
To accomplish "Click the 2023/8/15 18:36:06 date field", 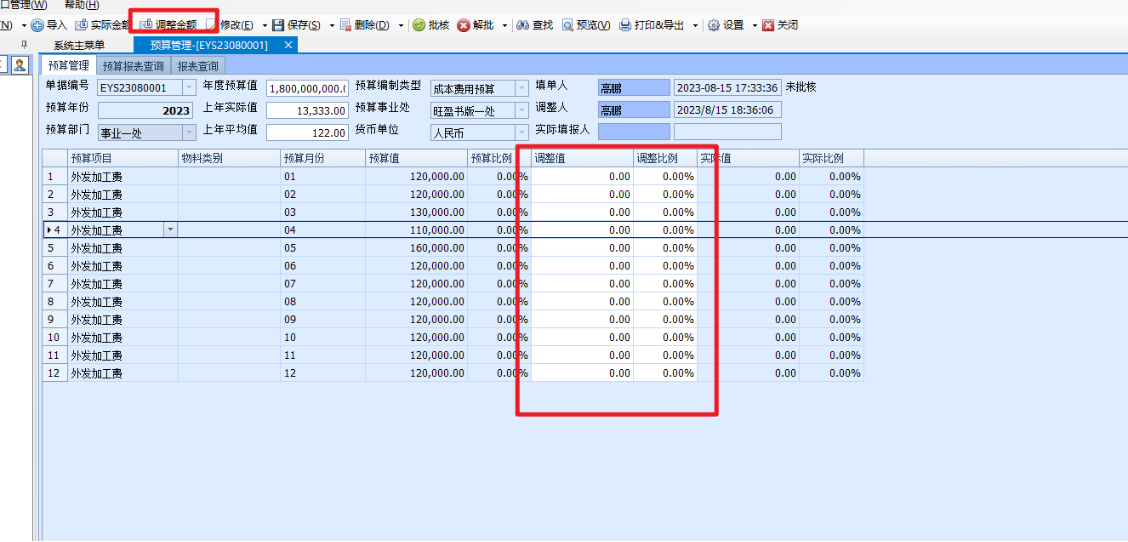I will pyautogui.click(x=727, y=110).
